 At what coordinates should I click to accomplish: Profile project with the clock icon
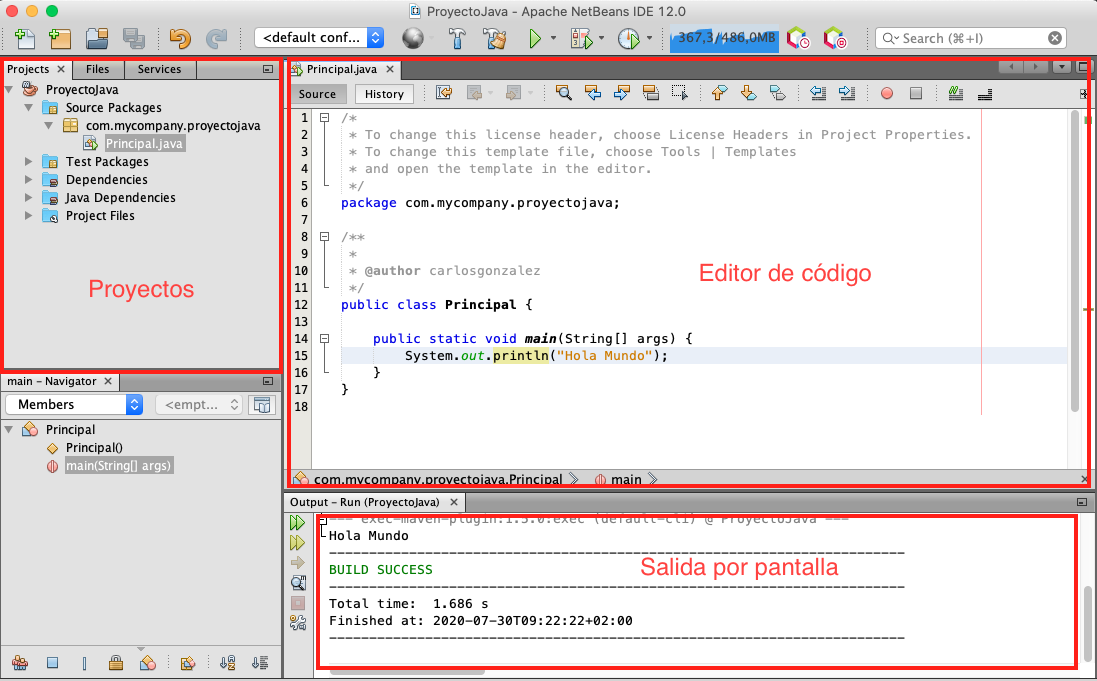click(628, 38)
